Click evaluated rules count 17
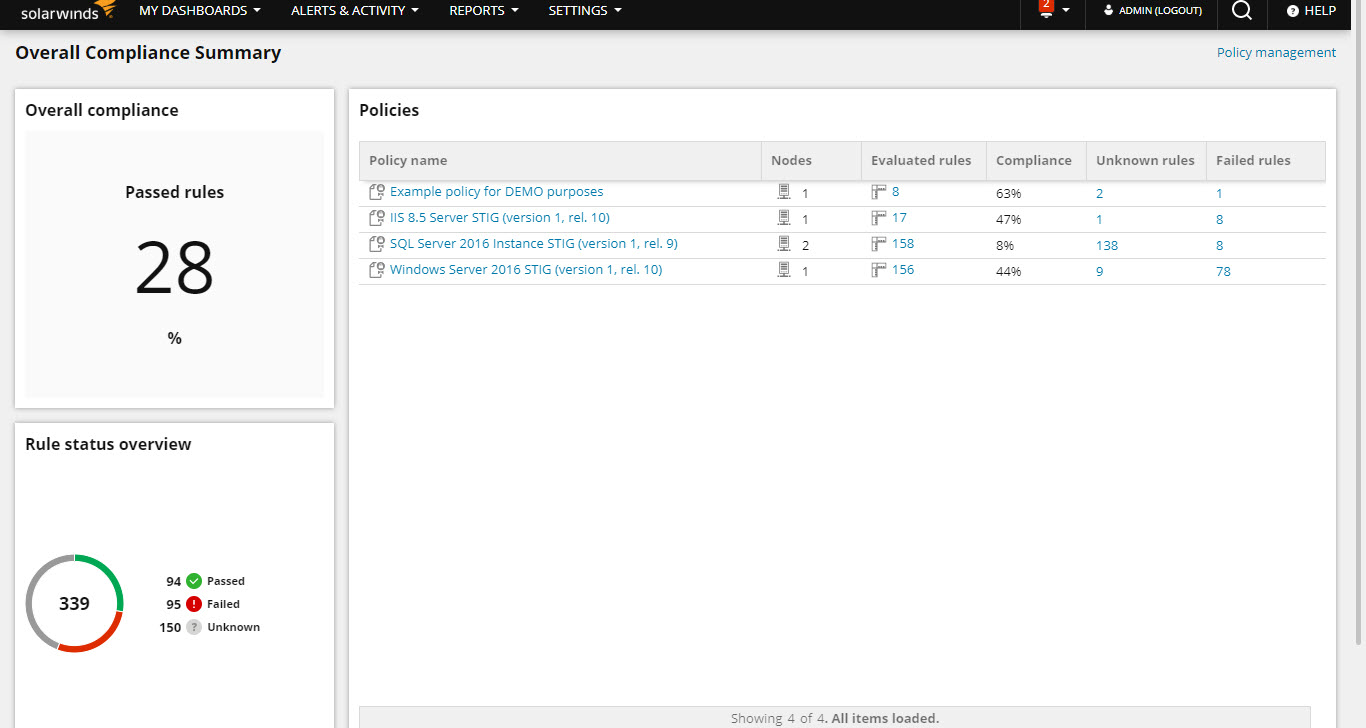 point(900,218)
